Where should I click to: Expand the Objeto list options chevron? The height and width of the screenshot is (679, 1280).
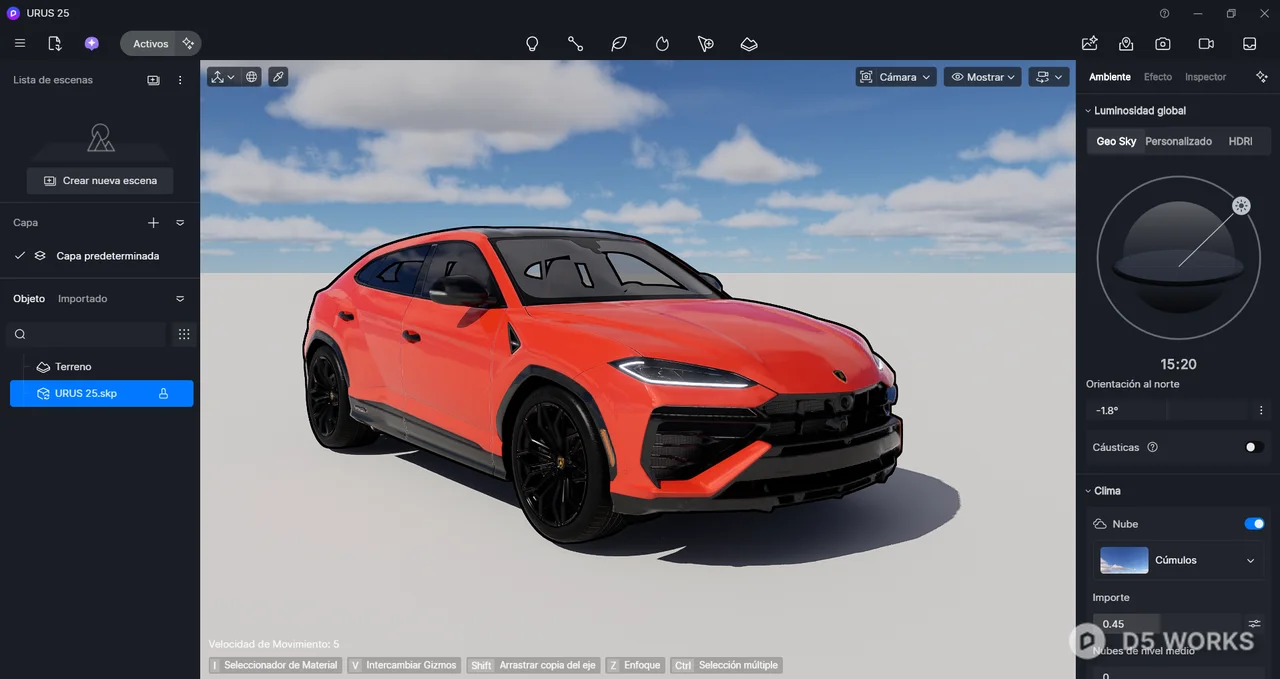click(180, 299)
